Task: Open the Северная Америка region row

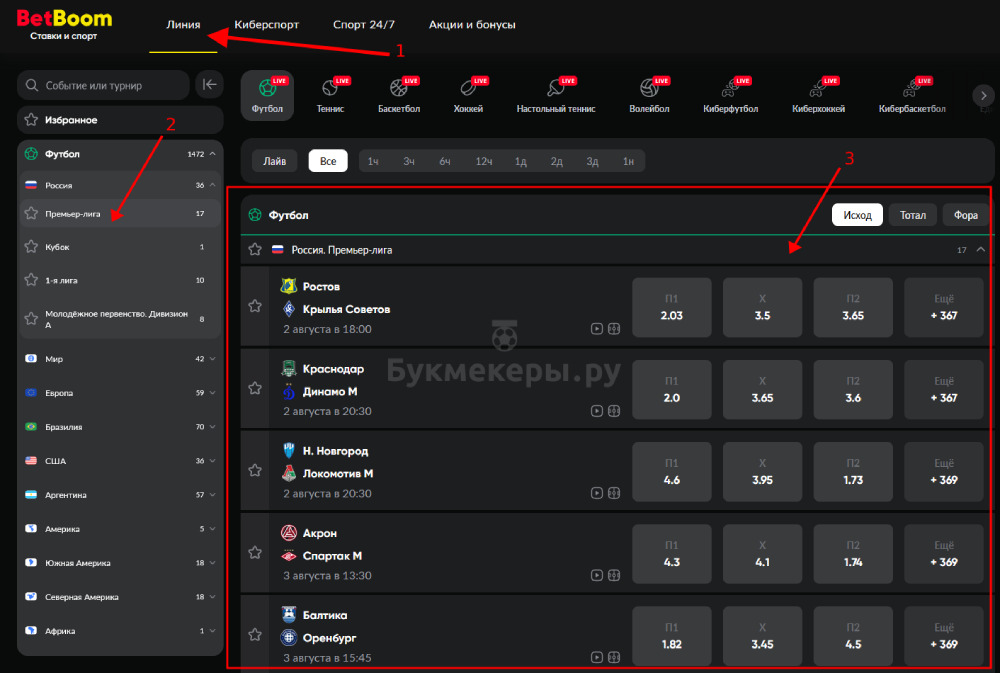Action: click(x=121, y=596)
